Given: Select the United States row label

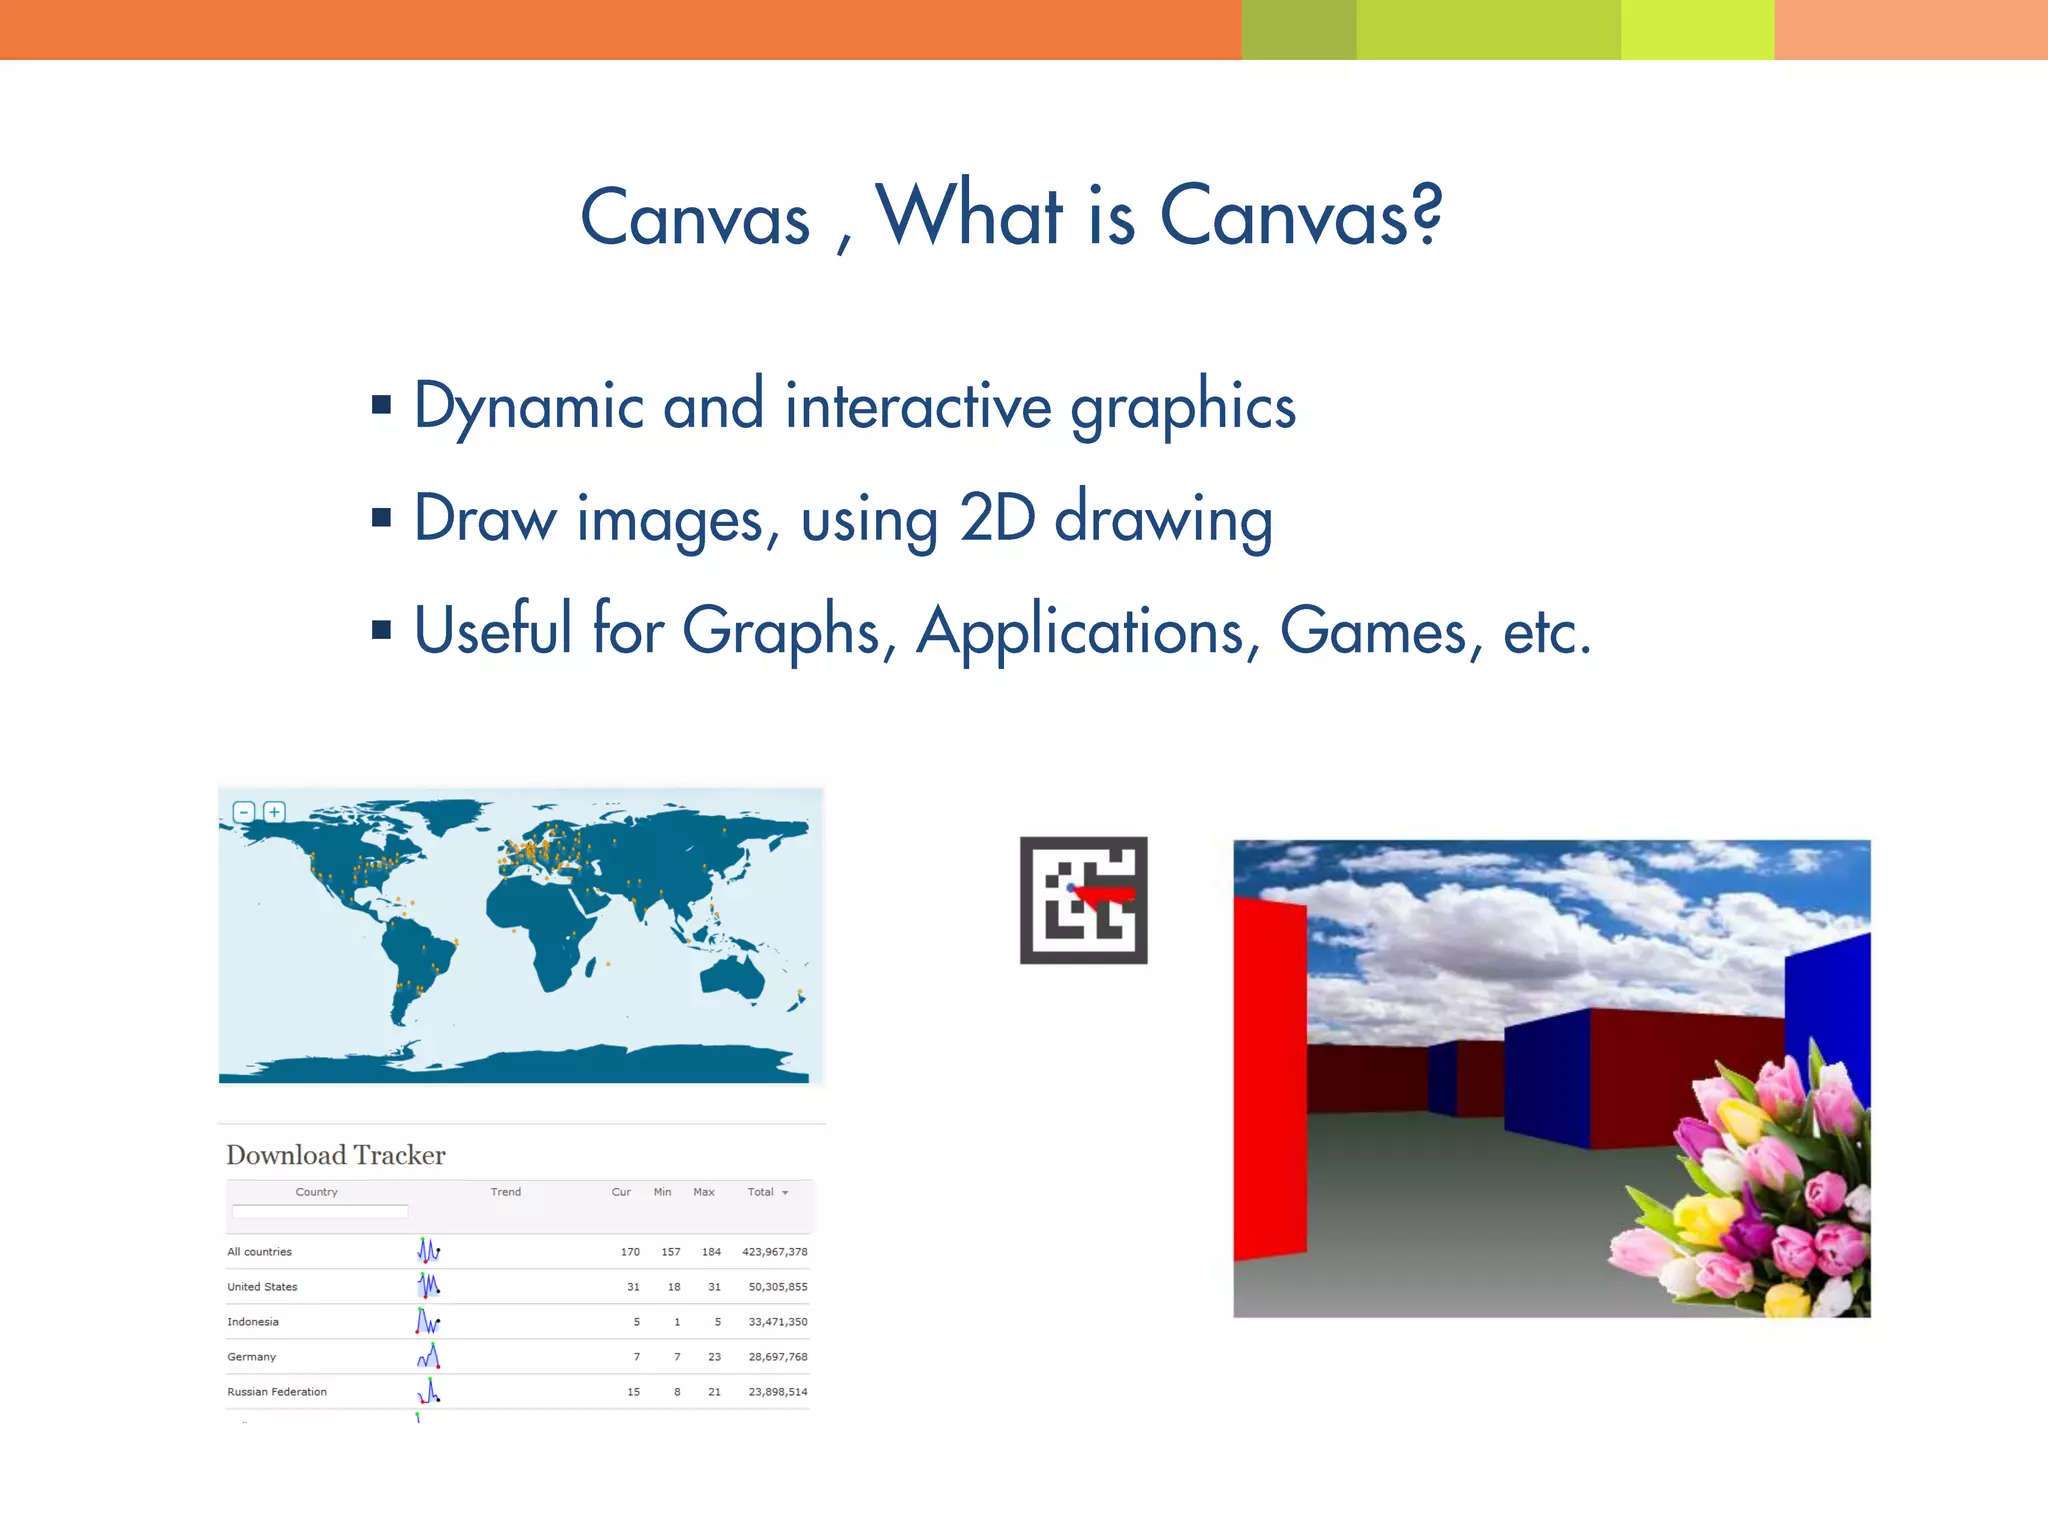Looking at the screenshot, I should 262,1287.
